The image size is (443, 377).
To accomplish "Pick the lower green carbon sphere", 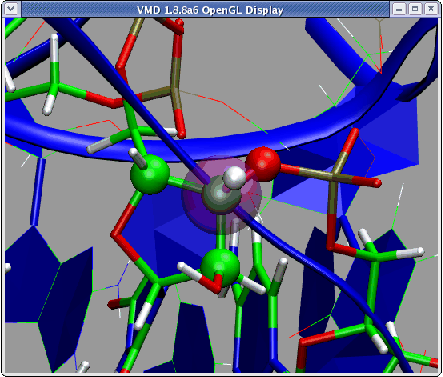I will tap(220, 268).
